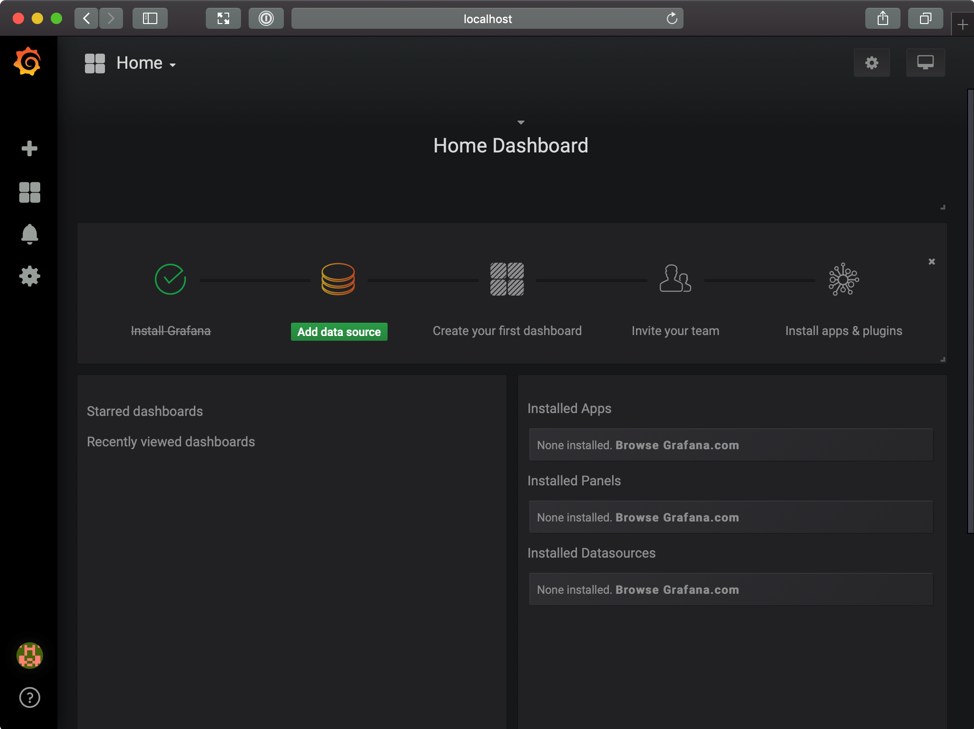
Task: Browse Grafana.com under Installed Apps
Action: click(677, 445)
